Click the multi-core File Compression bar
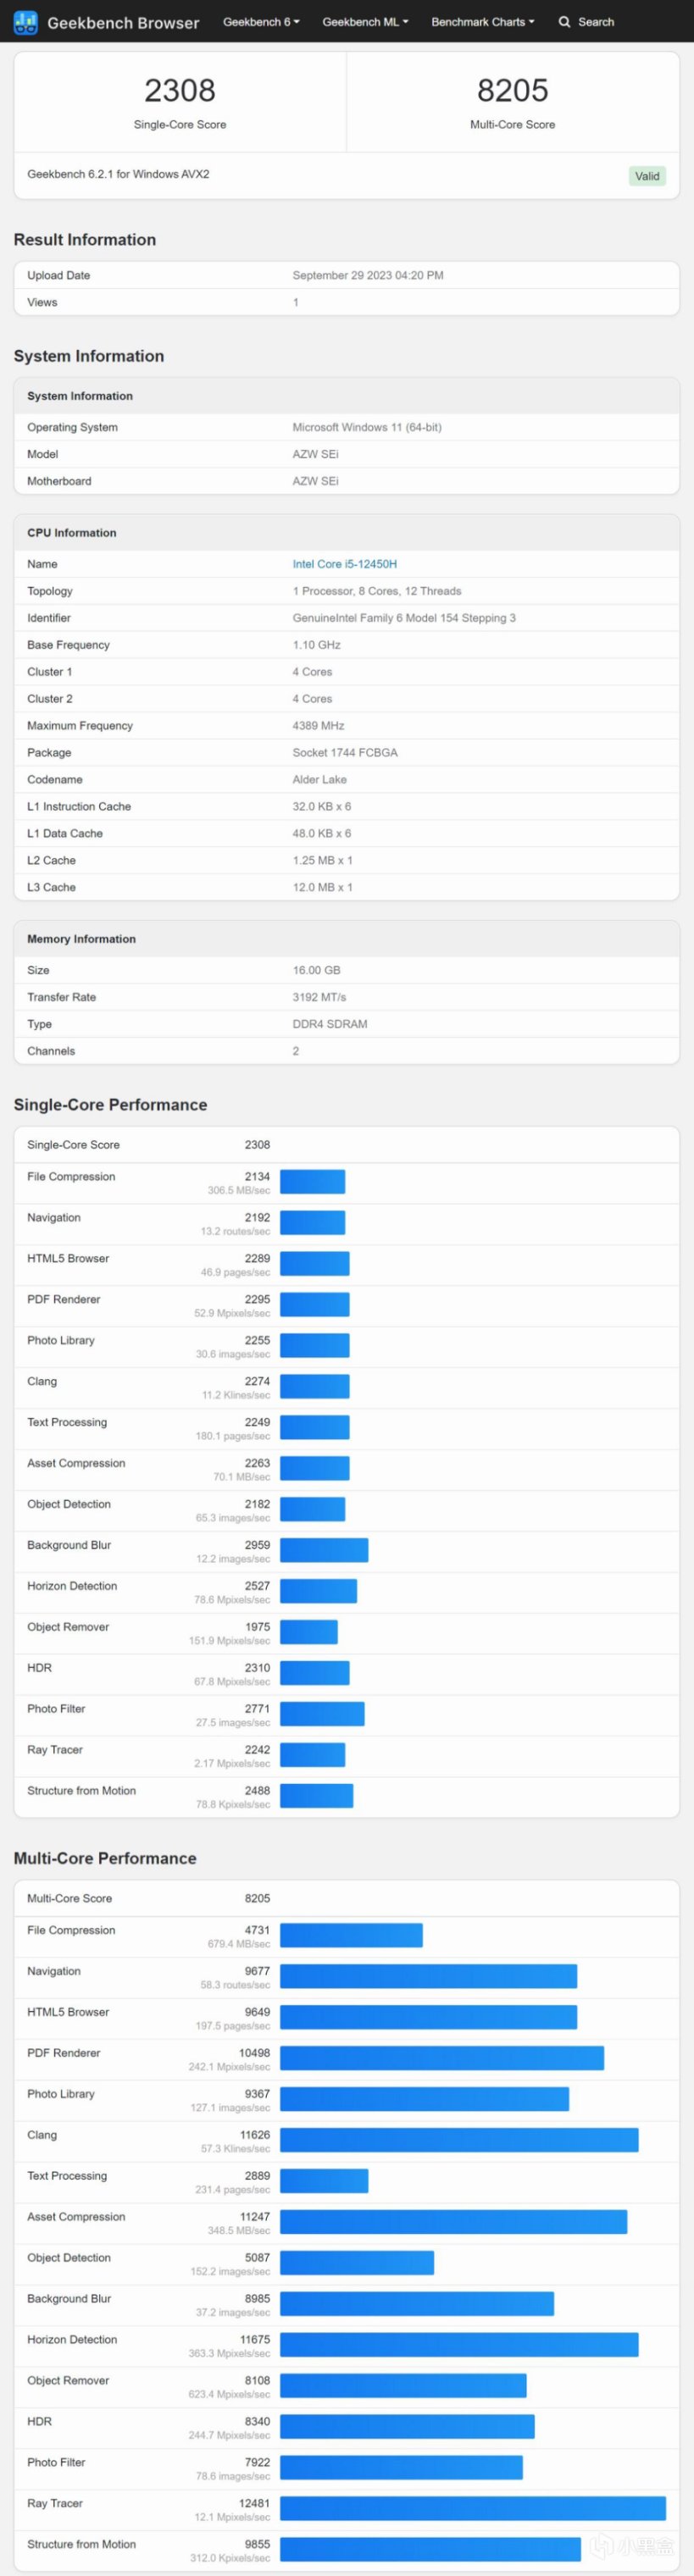 coord(351,1935)
